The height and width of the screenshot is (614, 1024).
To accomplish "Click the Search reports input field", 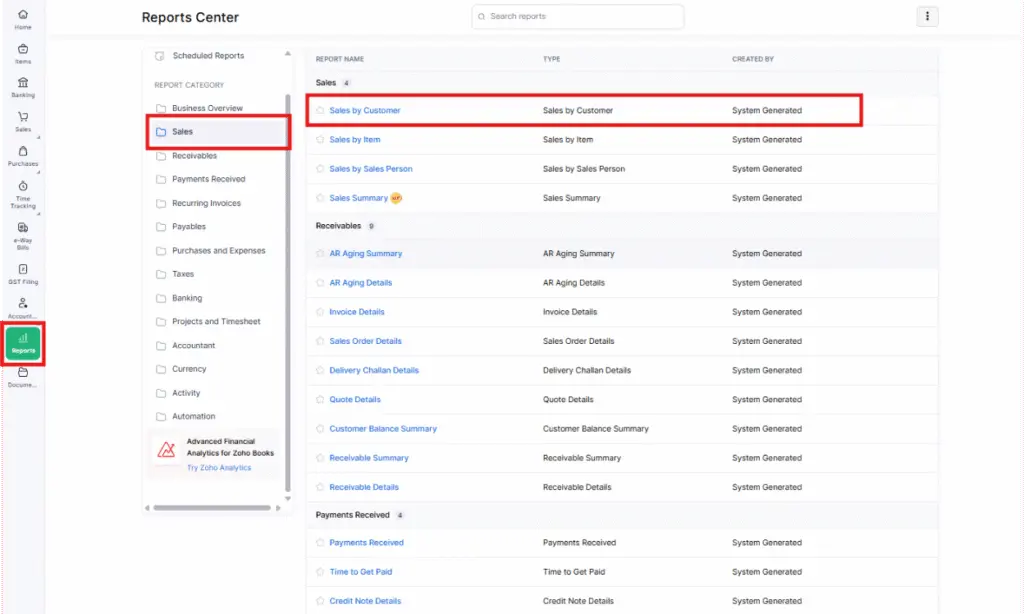I will (x=578, y=16).
